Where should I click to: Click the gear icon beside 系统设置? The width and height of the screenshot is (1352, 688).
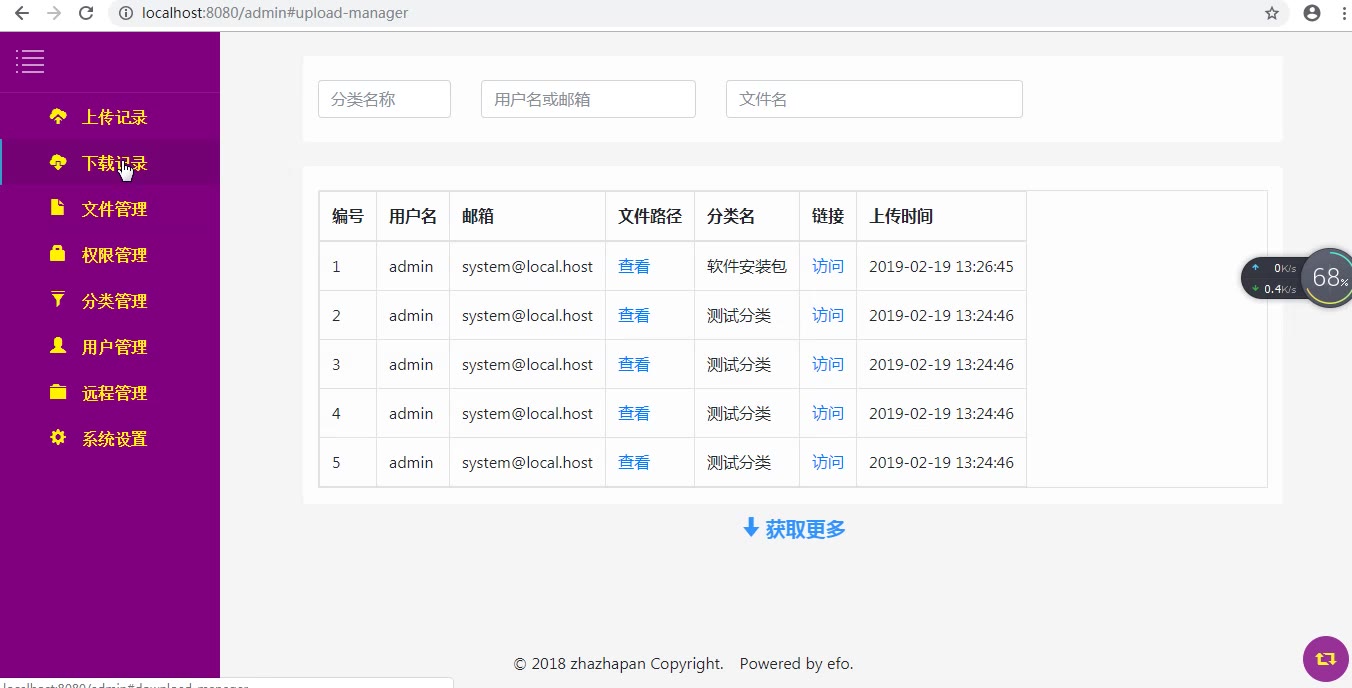coord(58,438)
